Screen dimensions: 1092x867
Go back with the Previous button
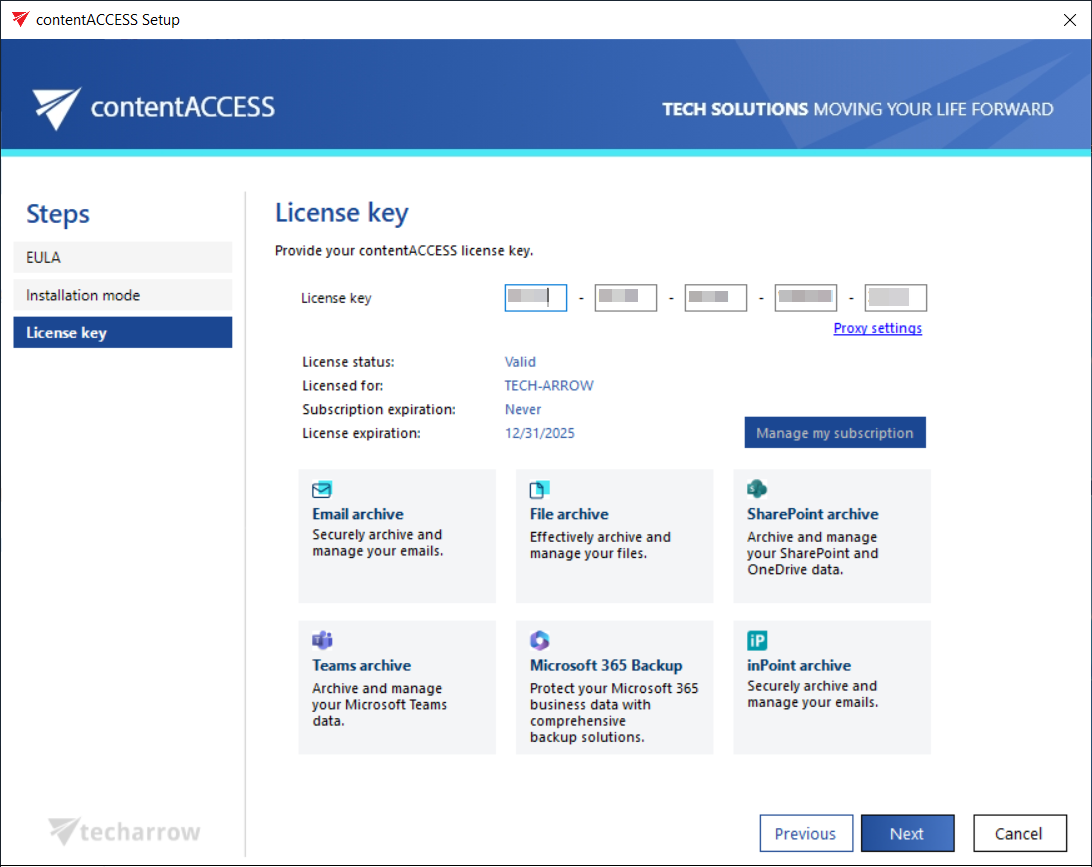click(805, 834)
